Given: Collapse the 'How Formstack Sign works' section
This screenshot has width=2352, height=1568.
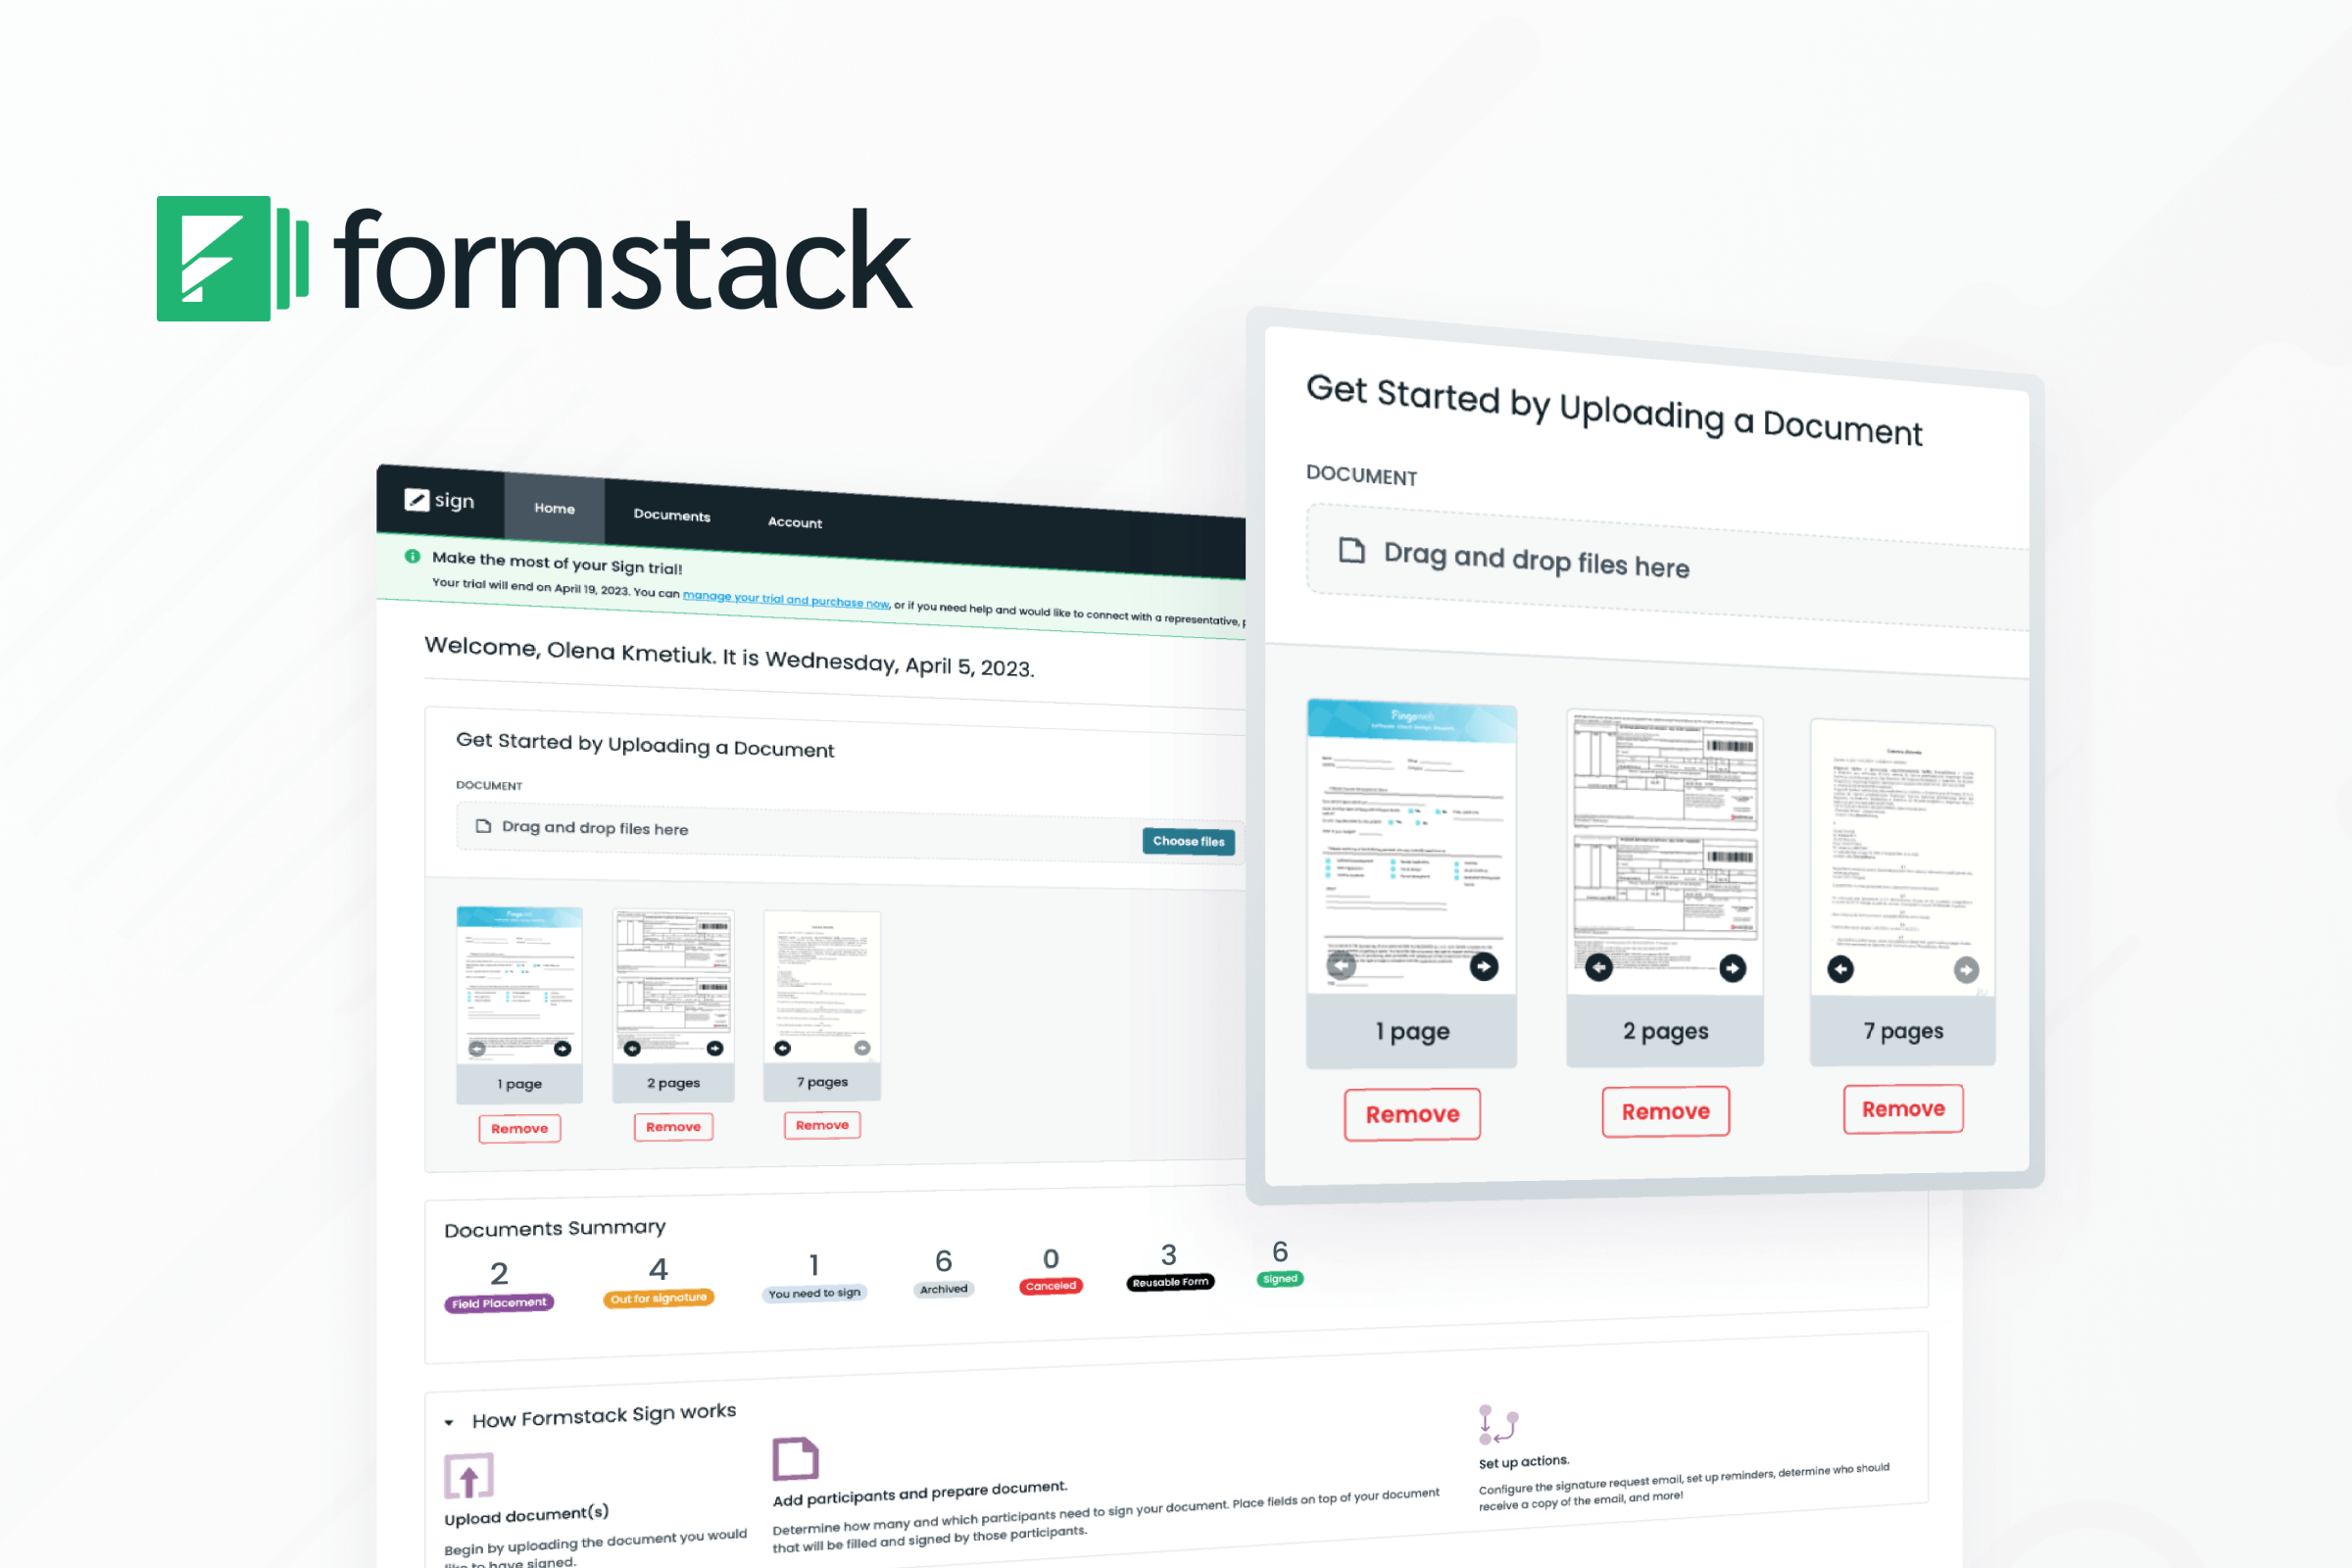Looking at the screenshot, I should pyautogui.click(x=449, y=1422).
